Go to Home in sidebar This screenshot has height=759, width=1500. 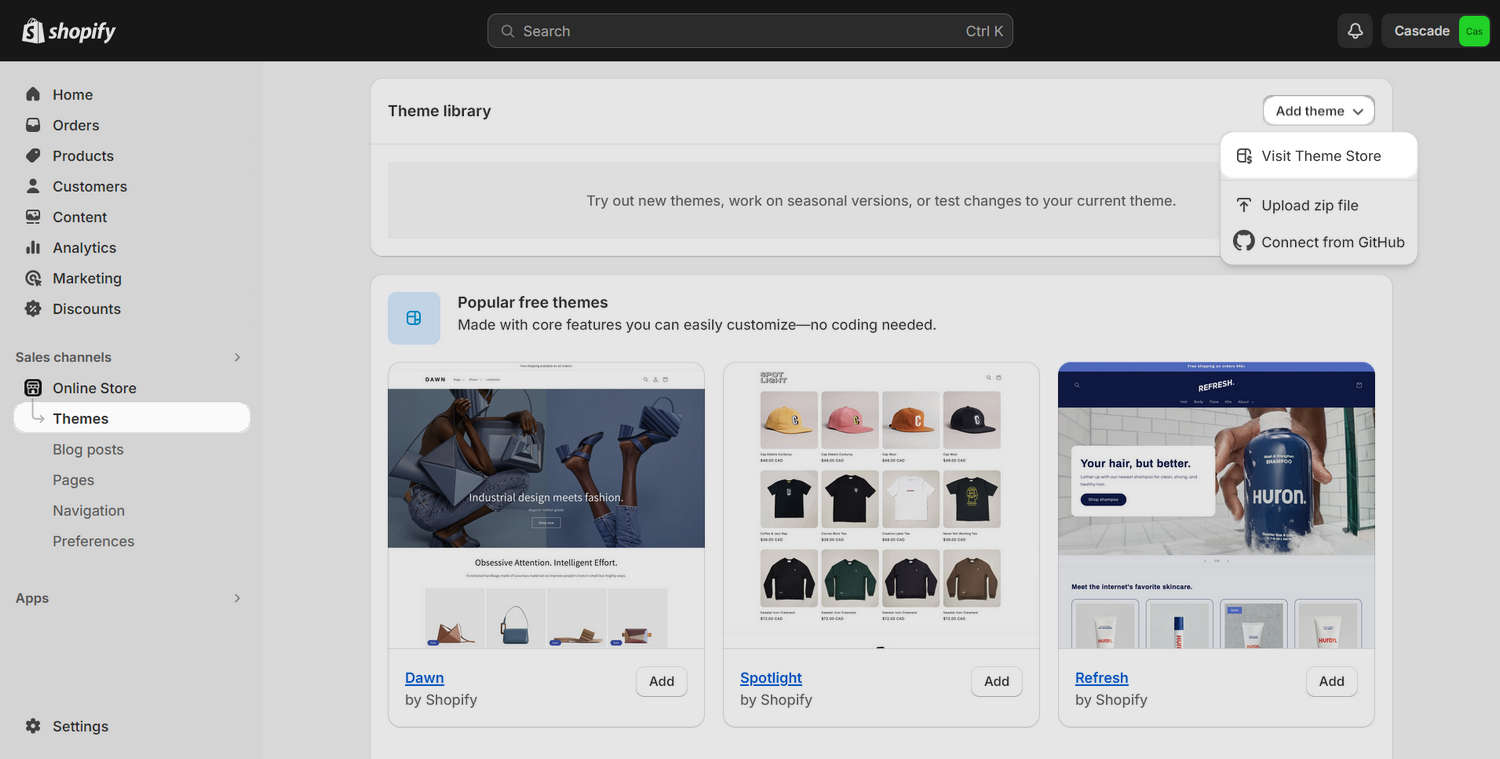click(73, 94)
